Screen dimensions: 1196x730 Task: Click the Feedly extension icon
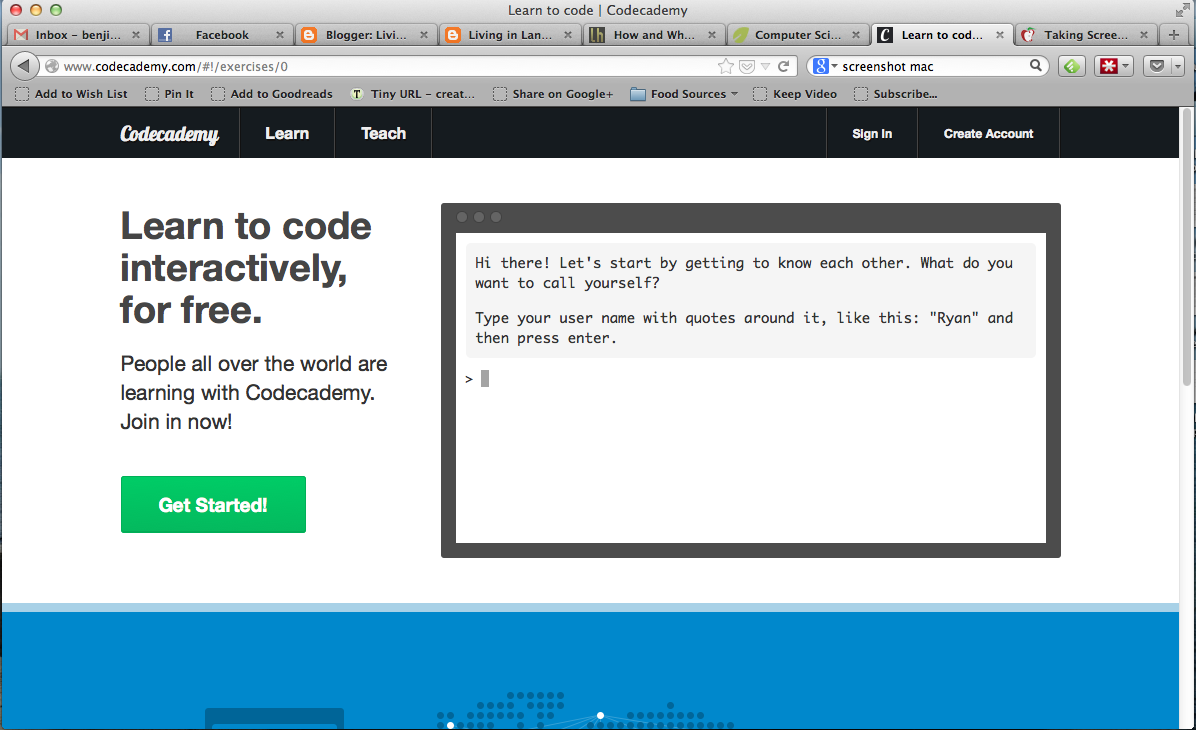[1070, 65]
